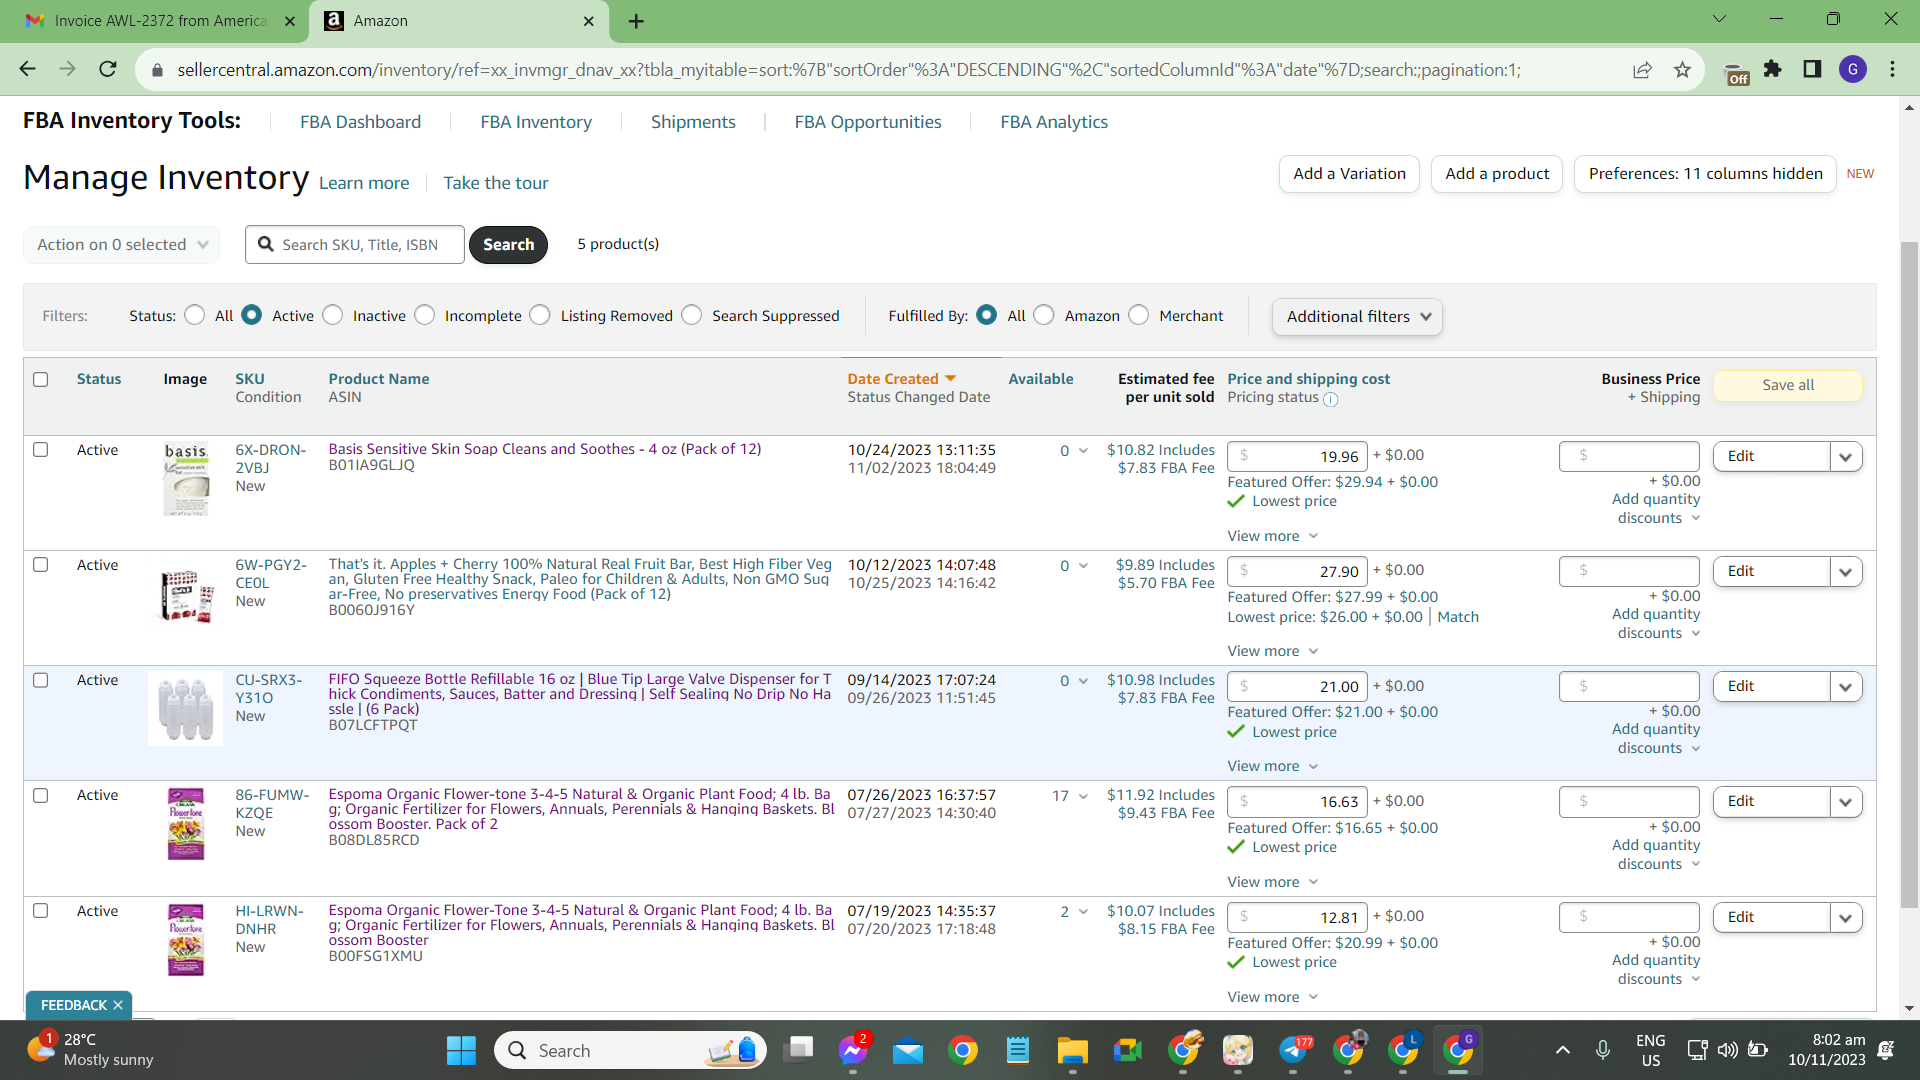Open the FBA Inventory tab
The image size is (1920, 1080).
[536, 122]
